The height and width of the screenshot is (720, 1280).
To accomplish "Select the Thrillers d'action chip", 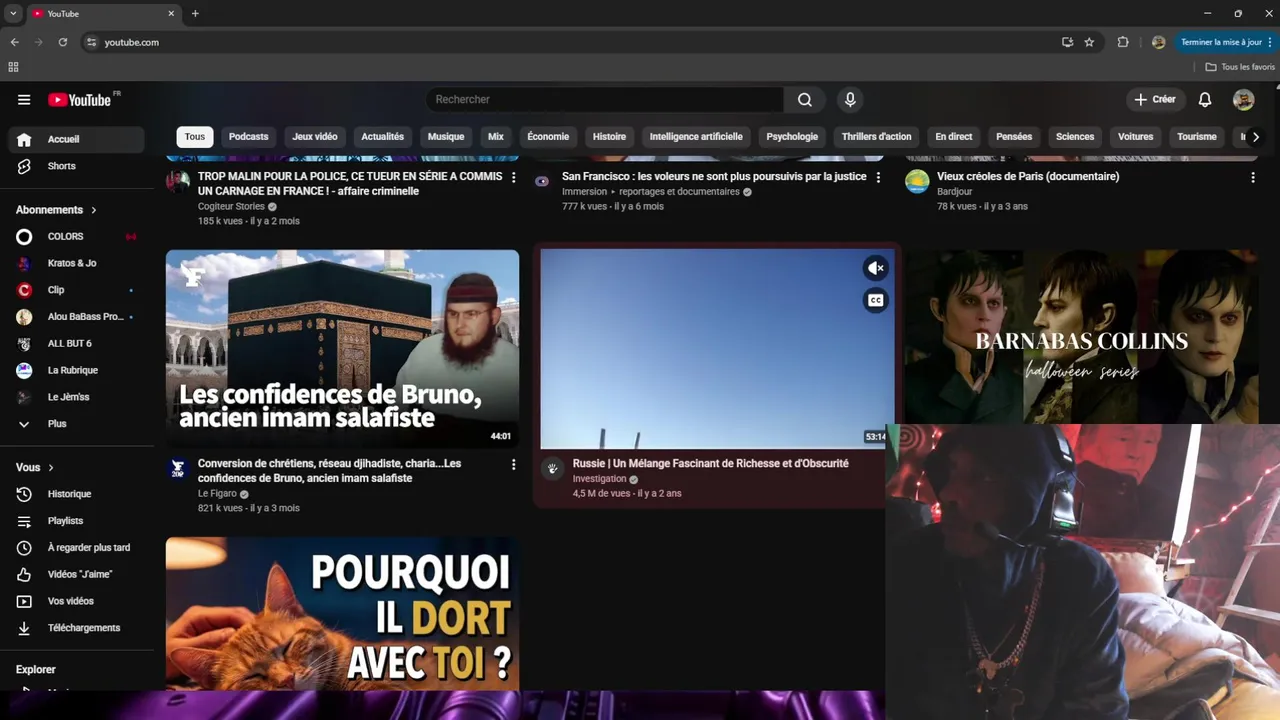I will tap(876, 137).
